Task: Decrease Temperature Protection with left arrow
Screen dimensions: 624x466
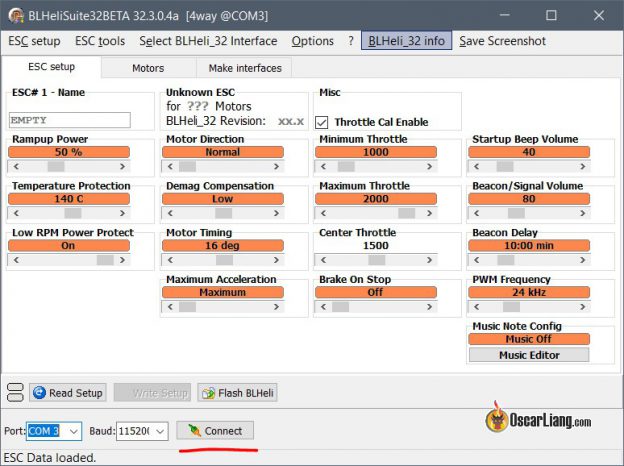Action: [16, 213]
